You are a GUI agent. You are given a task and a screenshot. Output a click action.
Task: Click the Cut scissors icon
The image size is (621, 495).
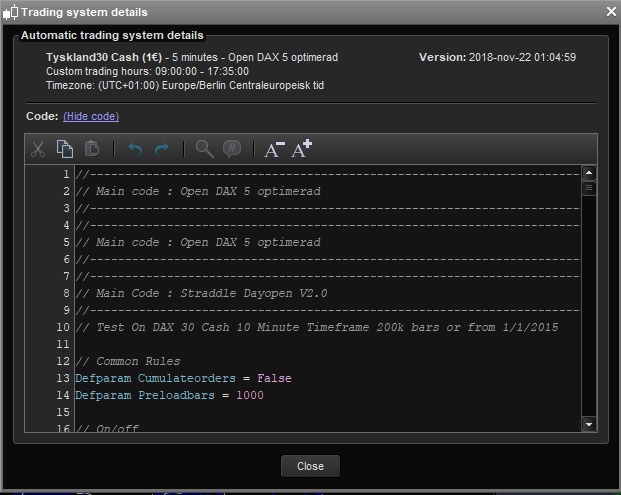(38, 149)
